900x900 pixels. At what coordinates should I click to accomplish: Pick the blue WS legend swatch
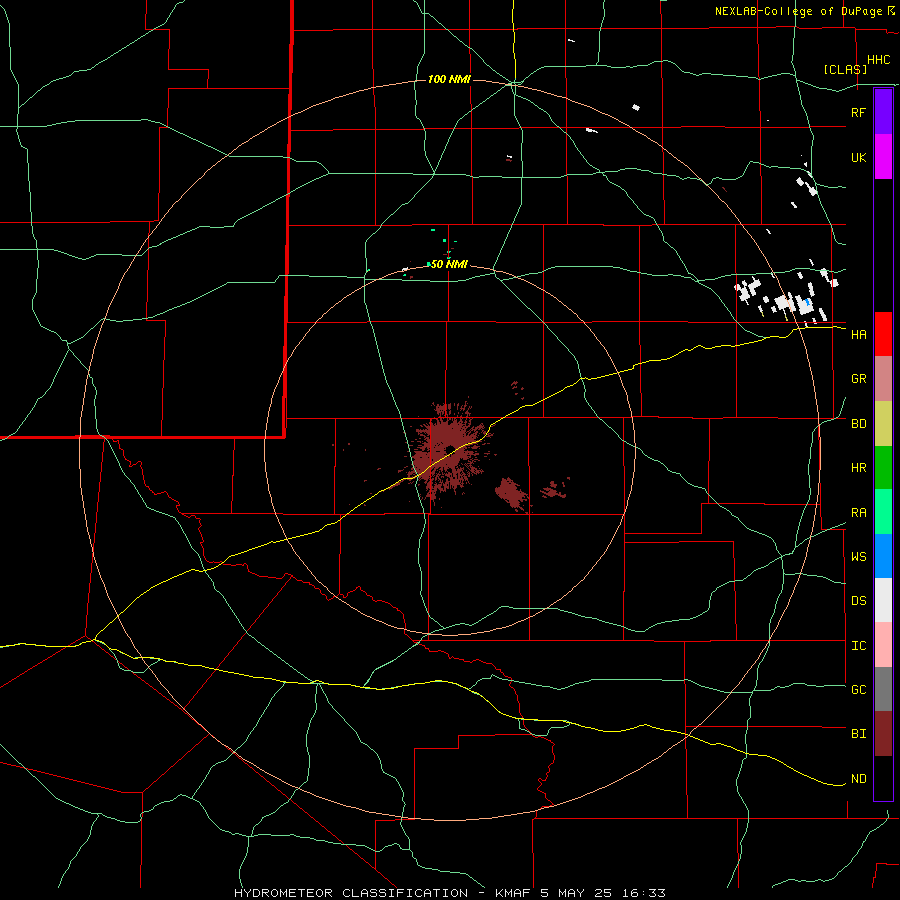point(883,556)
